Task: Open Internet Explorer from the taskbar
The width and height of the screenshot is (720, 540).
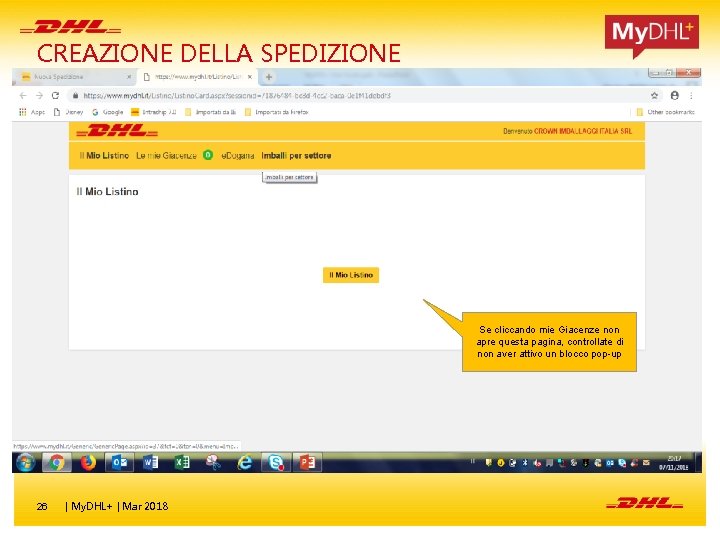Action: click(x=244, y=462)
